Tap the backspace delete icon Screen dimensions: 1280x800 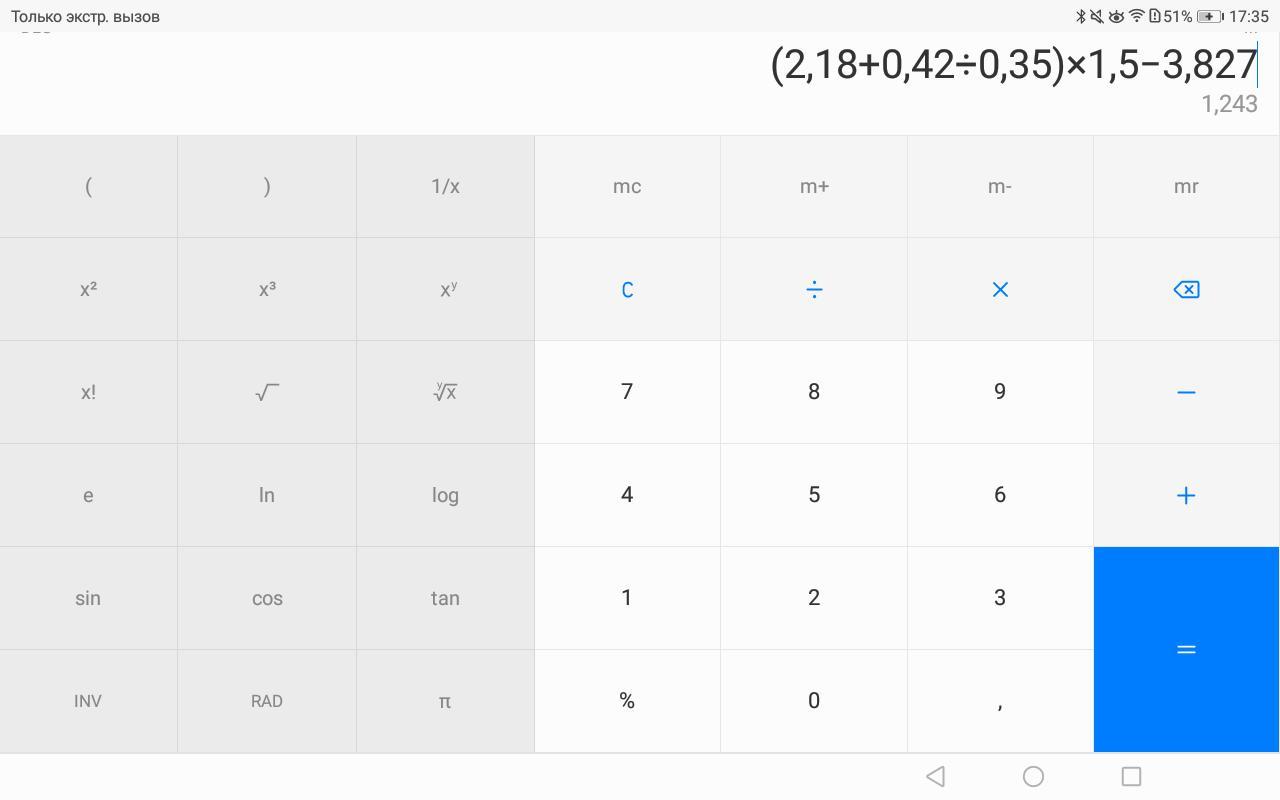tap(1186, 290)
